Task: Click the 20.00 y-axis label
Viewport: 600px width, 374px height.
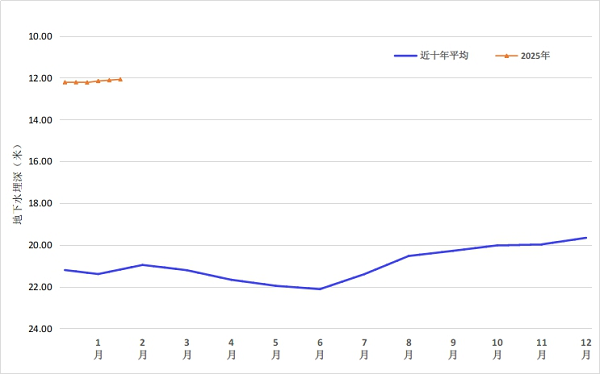Action: tap(40, 245)
